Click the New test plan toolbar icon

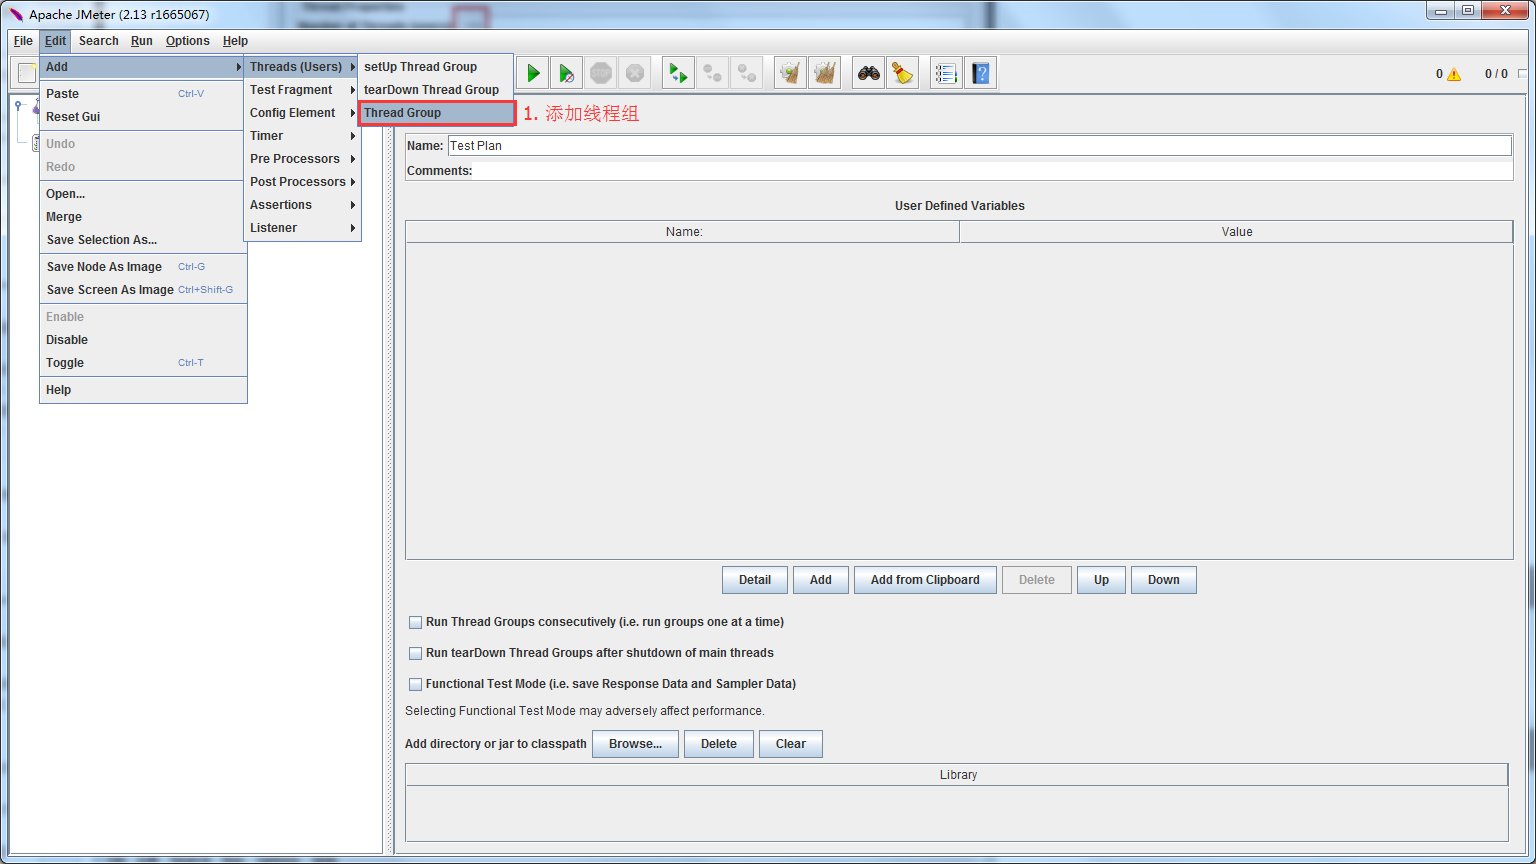(26, 73)
